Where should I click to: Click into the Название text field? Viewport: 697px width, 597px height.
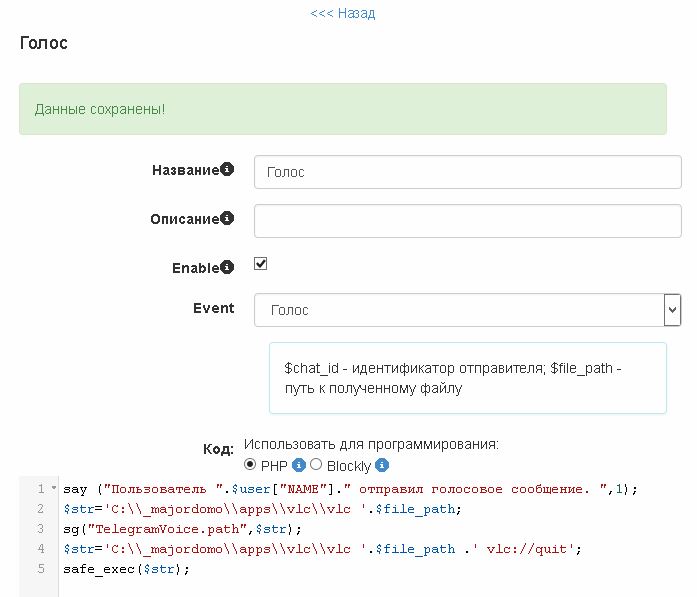pyautogui.click(x=467, y=172)
